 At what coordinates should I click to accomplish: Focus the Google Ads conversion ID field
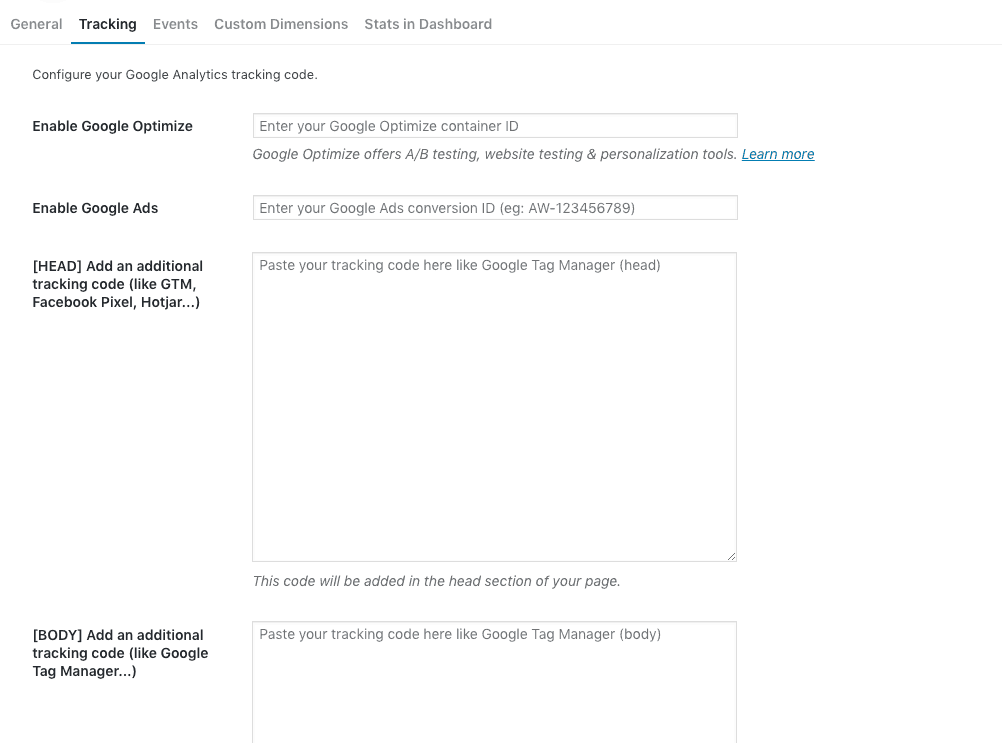[495, 208]
